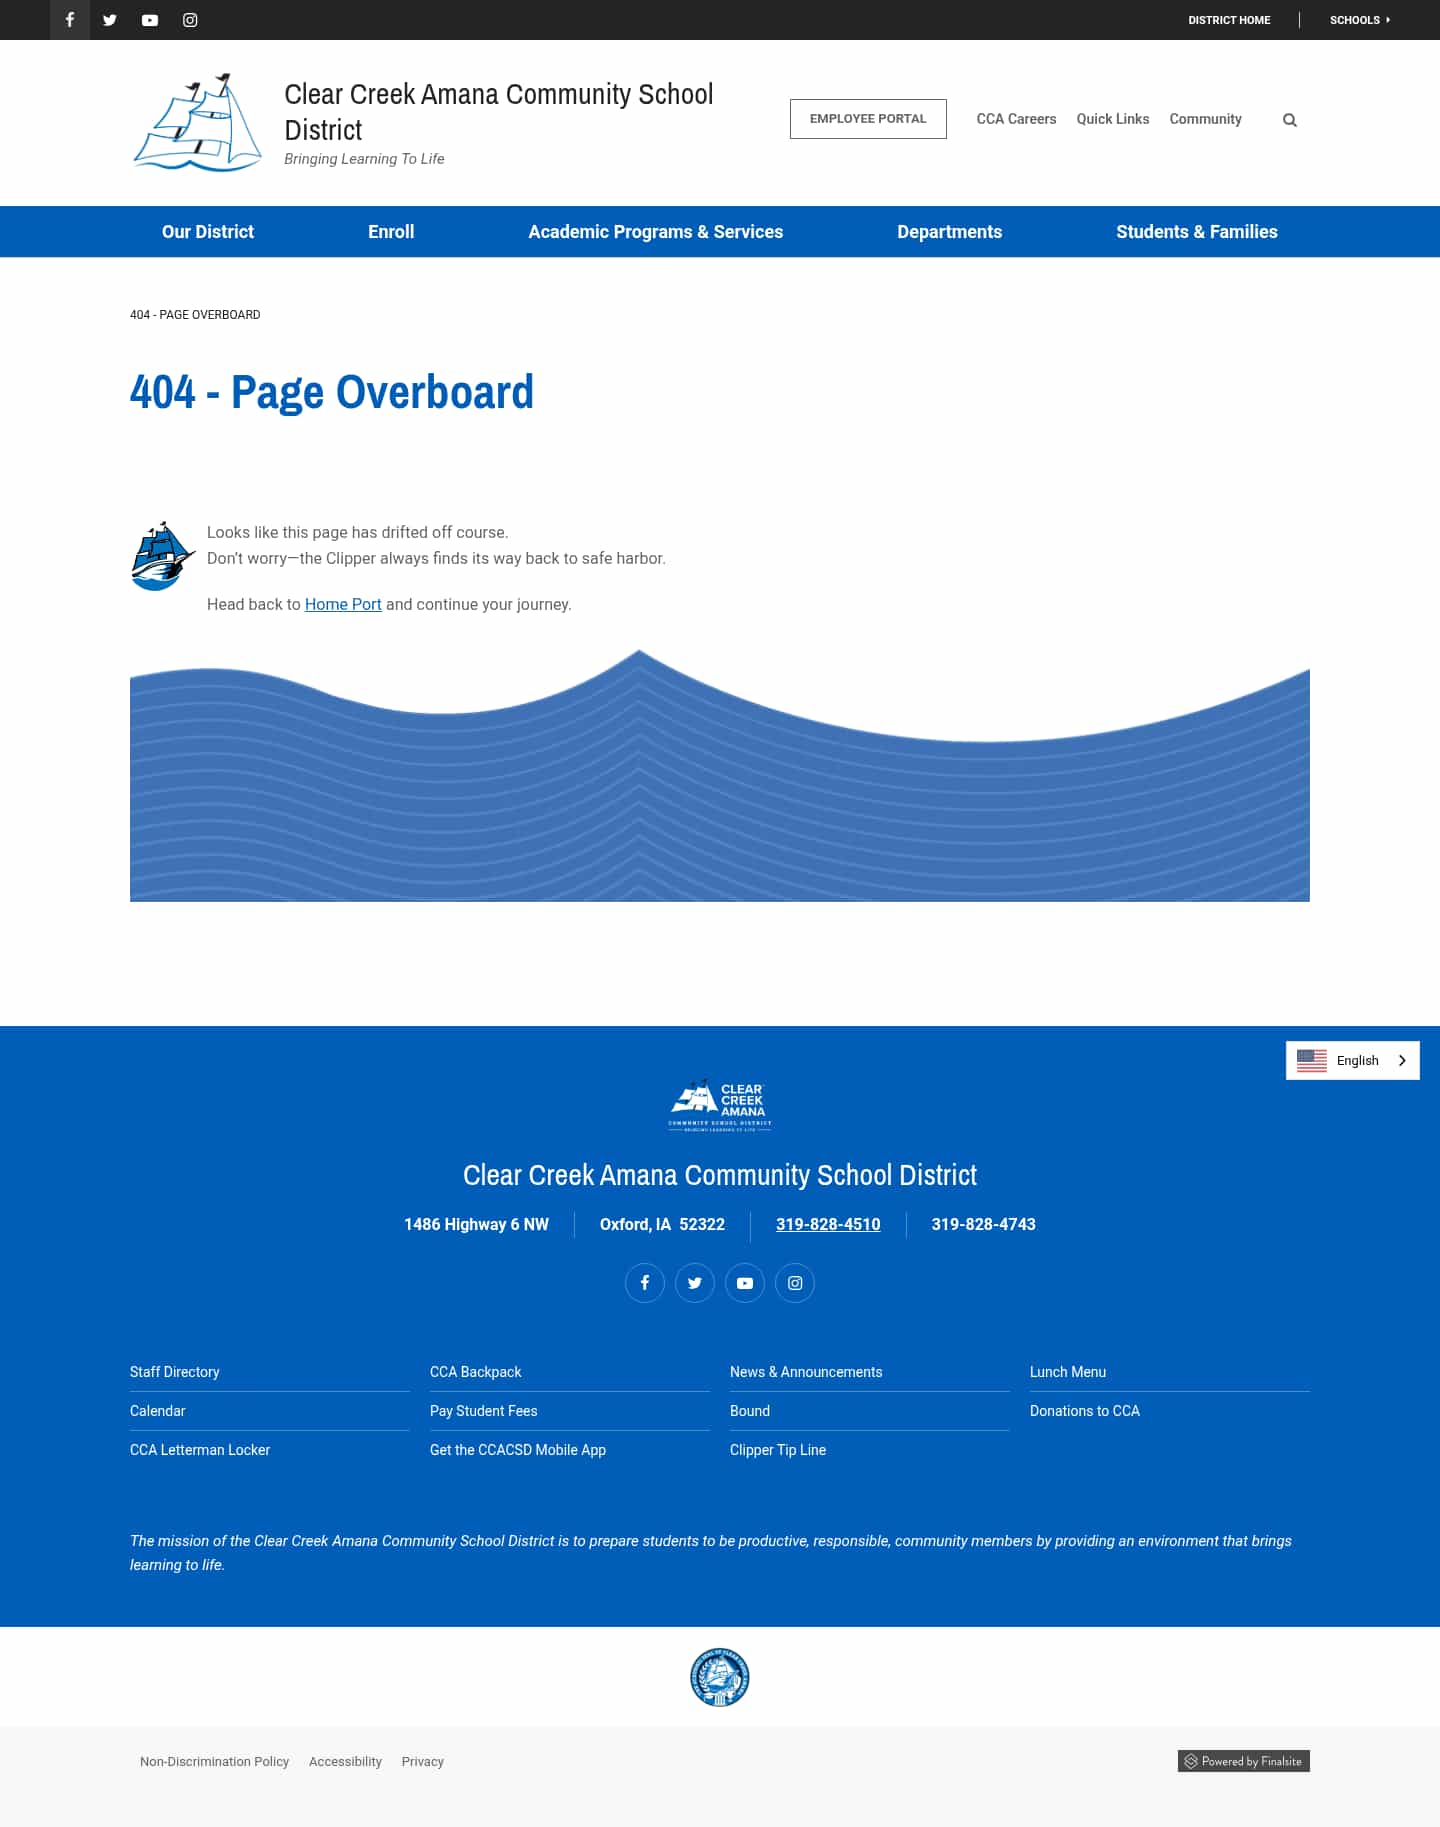The image size is (1440, 1827).
Task: Click the header clipper ship logo
Action: pyautogui.click(x=198, y=122)
